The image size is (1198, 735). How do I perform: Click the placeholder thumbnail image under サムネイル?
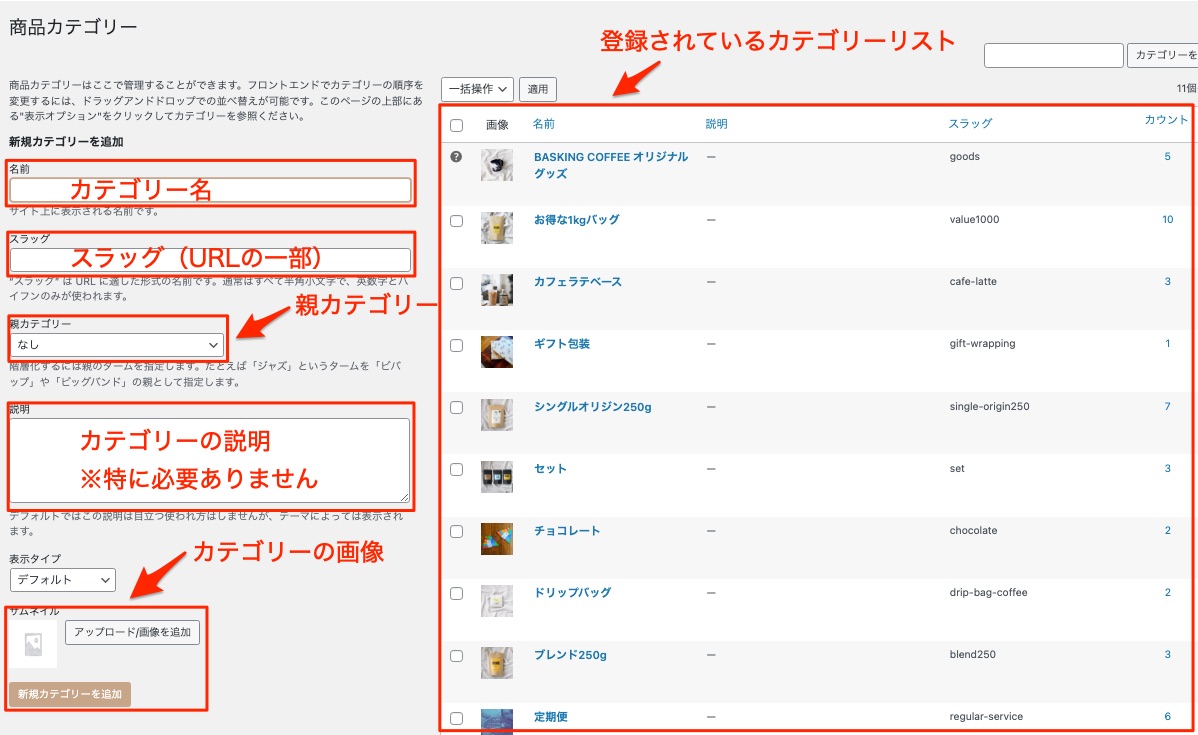[33, 644]
